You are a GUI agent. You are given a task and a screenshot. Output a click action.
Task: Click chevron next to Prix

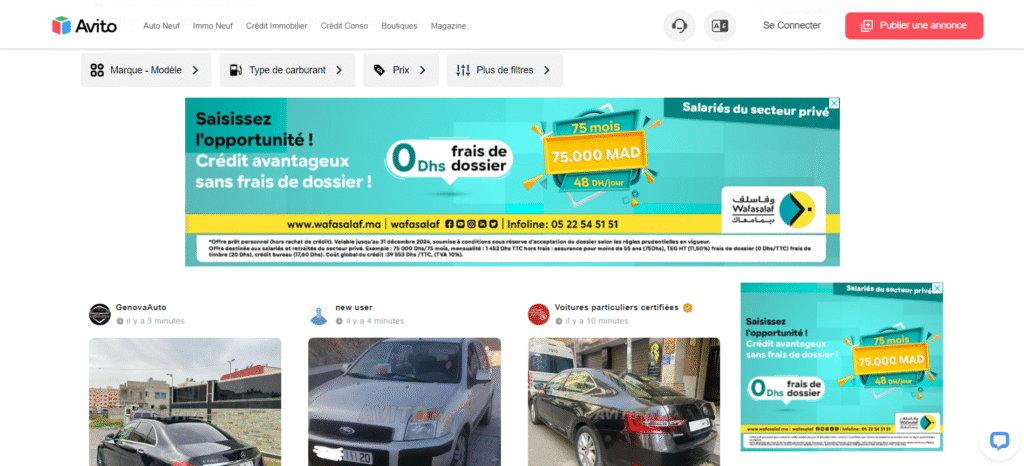point(423,70)
